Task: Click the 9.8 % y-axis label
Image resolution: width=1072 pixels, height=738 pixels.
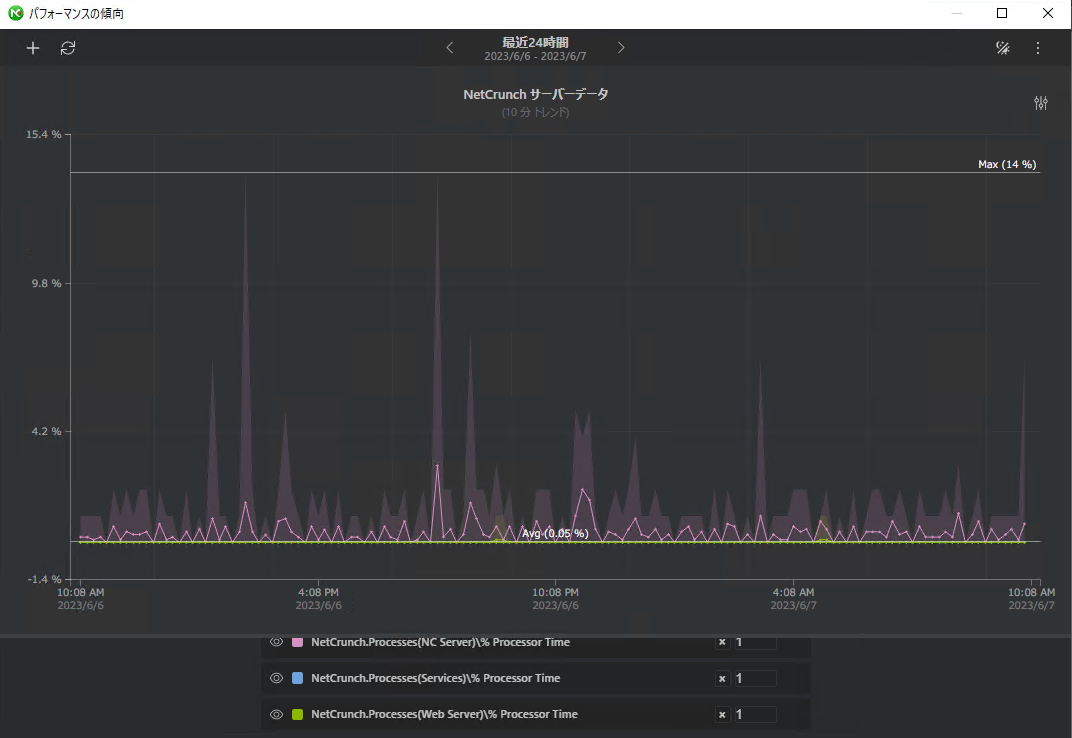Action: coord(46,283)
